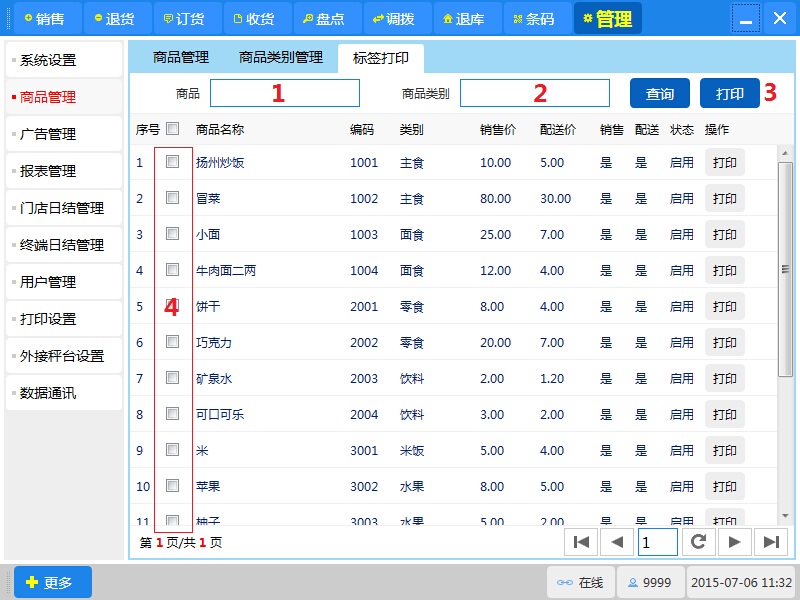The width and height of the screenshot is (800, 600).
Task: Open the 退库 stock return module
Action: pos(467,18)
